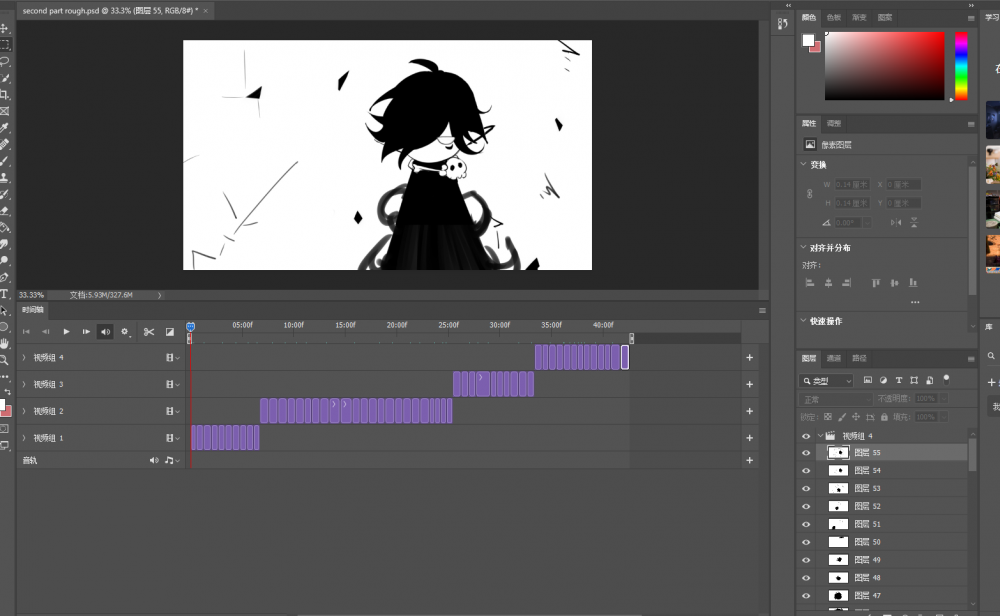Screen dimensions: 1000x616
Task: Click the transition icon in timeline
Action: click(170, 331)
